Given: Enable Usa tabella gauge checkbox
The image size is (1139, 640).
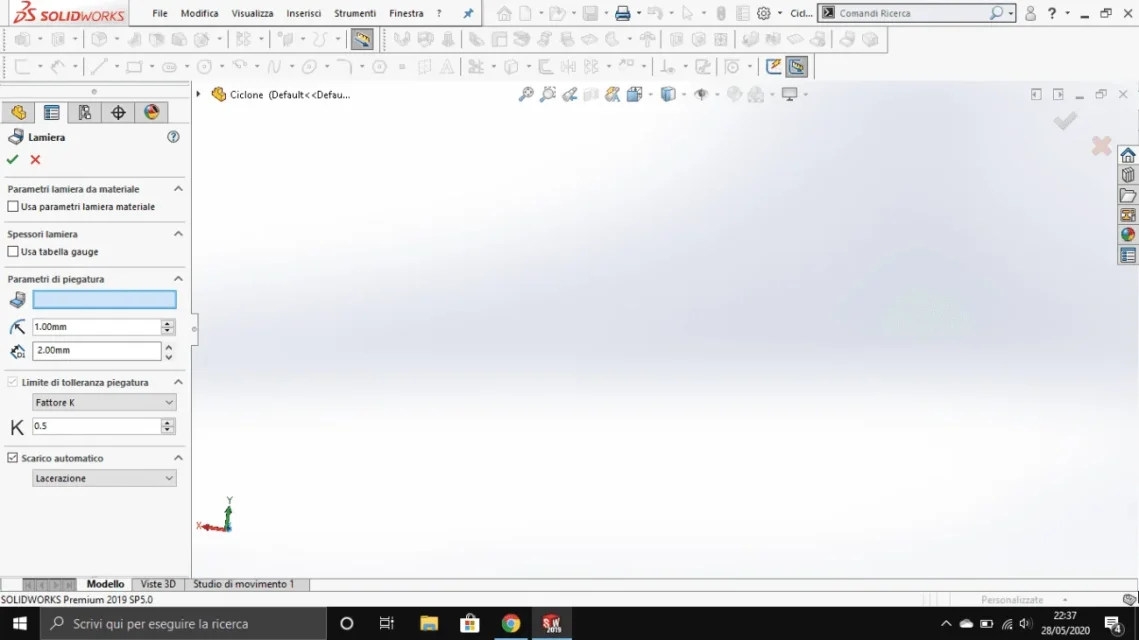Looking at the screenshot, I should point(13,251).
